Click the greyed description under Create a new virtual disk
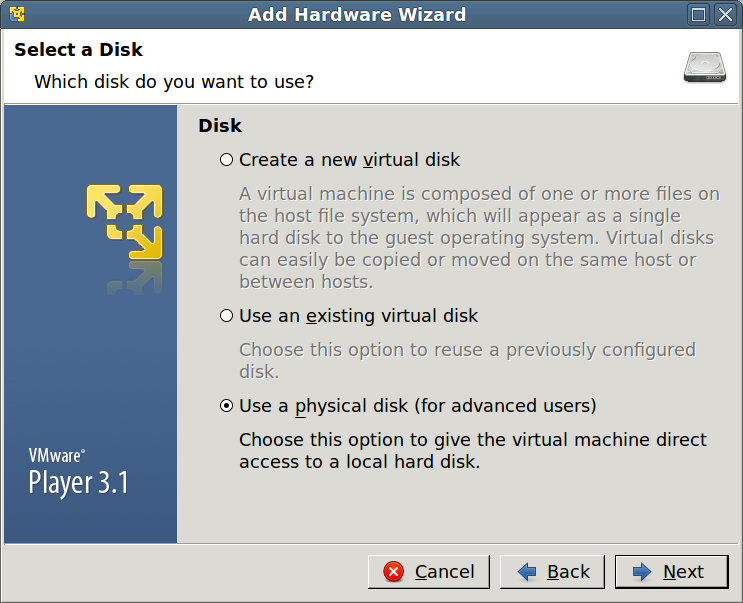 [479, 238]
